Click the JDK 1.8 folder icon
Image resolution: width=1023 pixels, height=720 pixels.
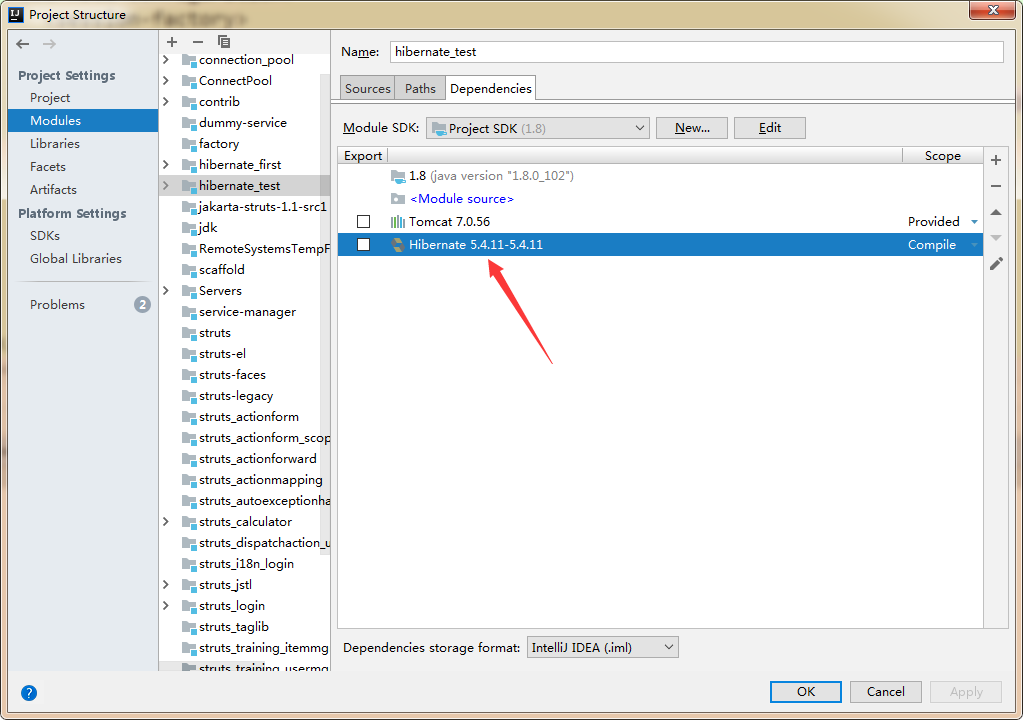coord(397,176)
